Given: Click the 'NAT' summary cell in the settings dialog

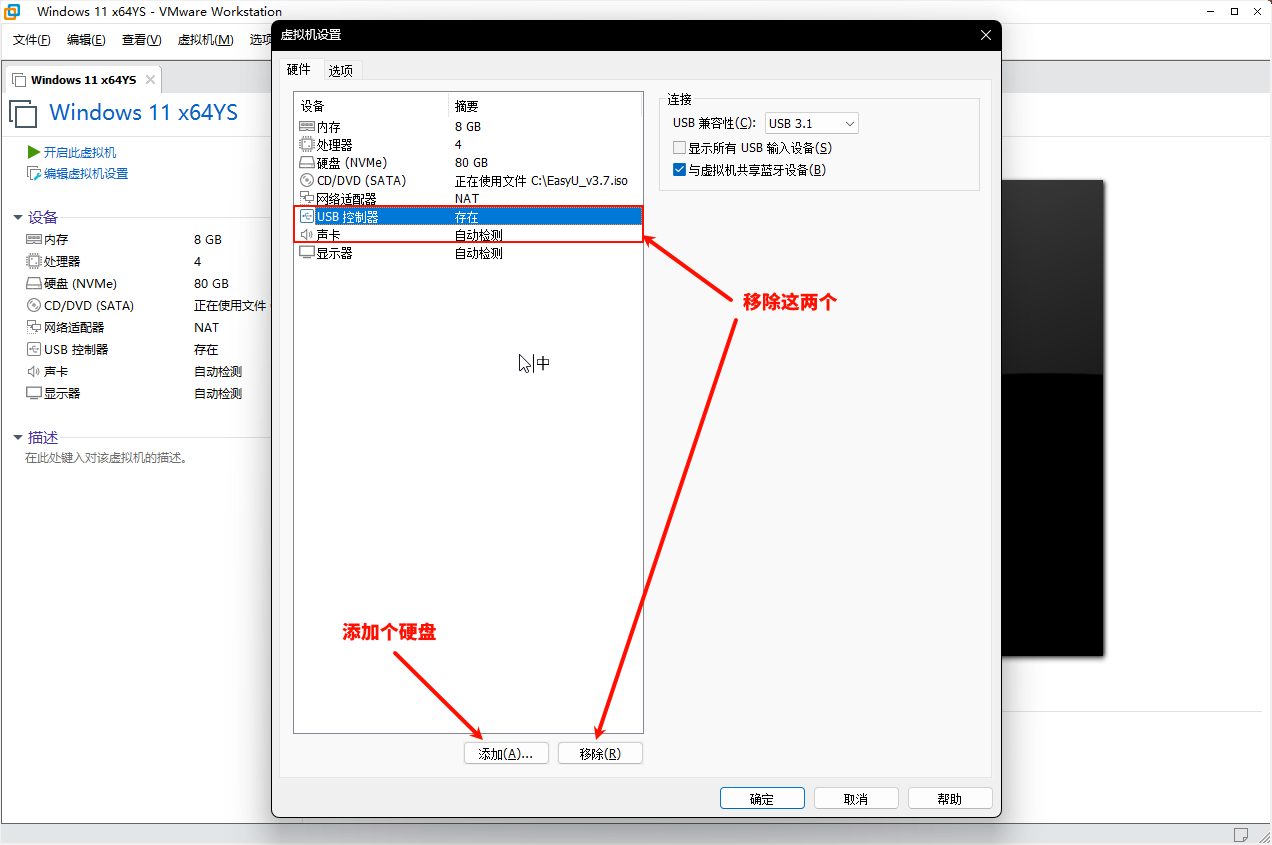Looking at the screenshot, I should pyautogui.click(x=467, y=199).
